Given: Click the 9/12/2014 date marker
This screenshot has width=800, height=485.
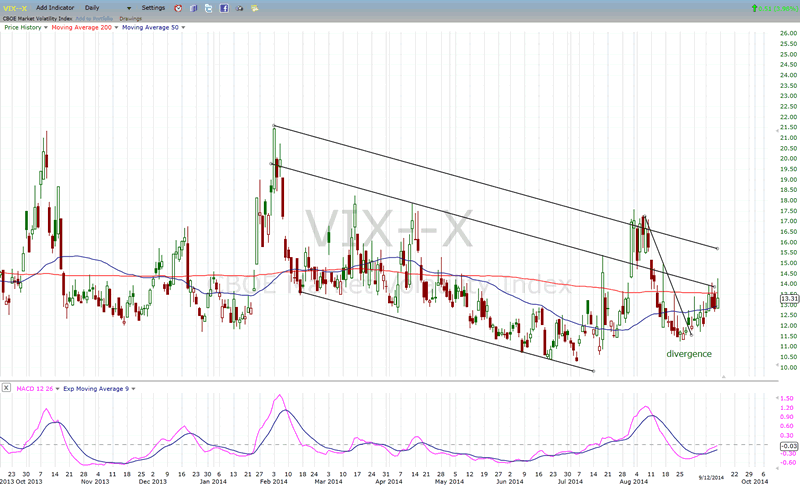Looking at the screenshot, I should [x=711, y=478].
